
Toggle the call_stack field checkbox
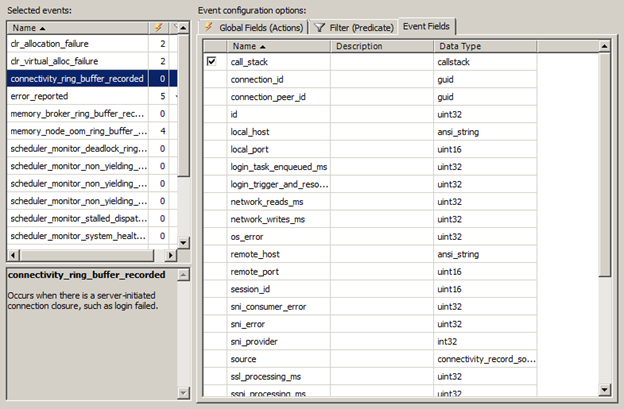(211, 62)
